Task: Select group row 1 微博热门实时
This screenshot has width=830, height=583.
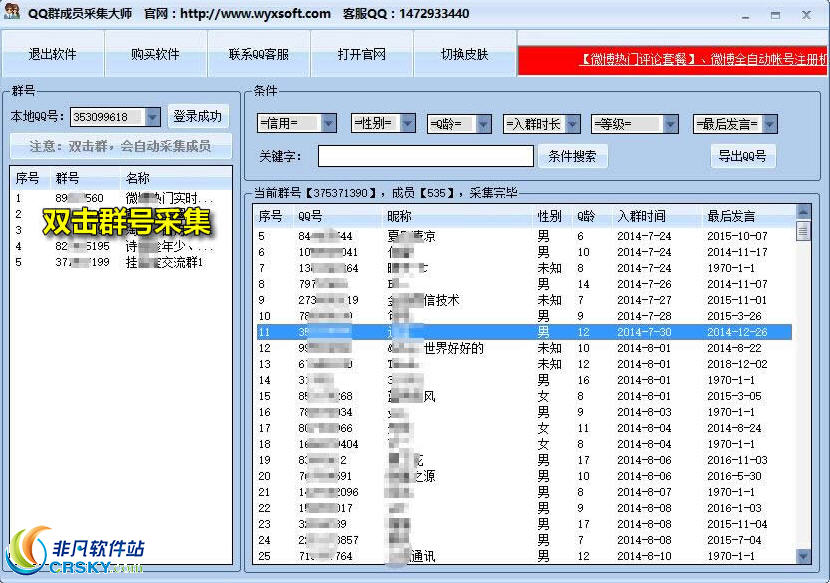Action: pos(121,198)
